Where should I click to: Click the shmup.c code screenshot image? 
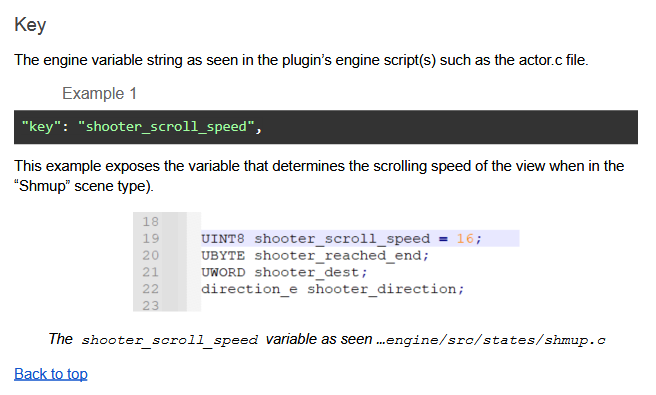326,262
